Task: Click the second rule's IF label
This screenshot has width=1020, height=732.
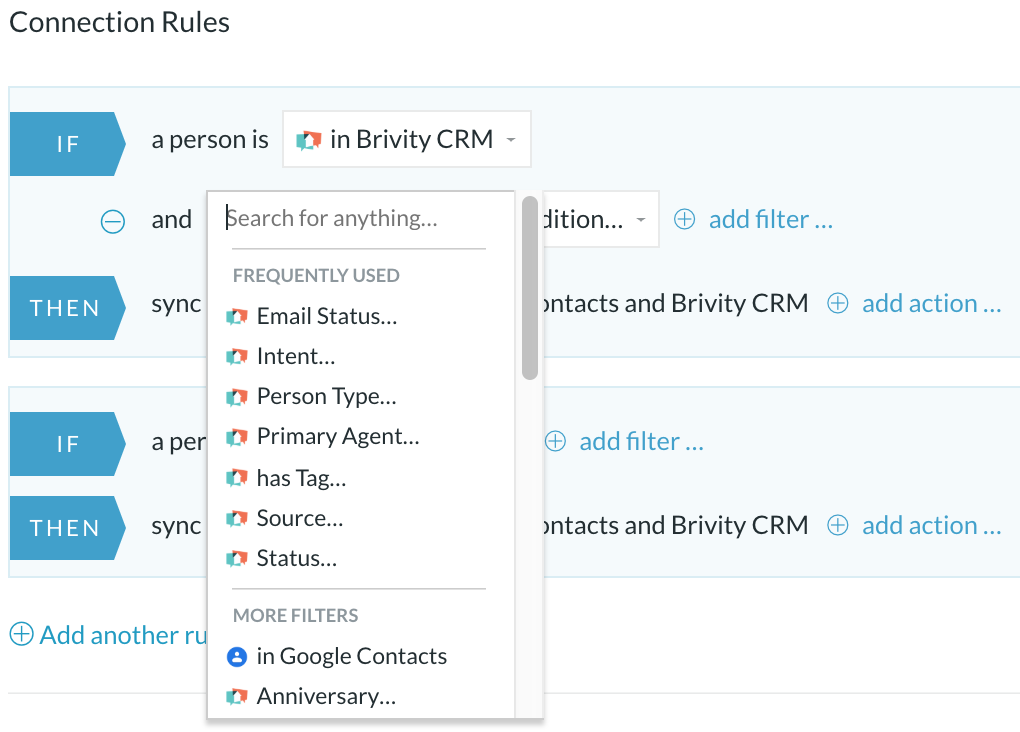Action: 68,444
